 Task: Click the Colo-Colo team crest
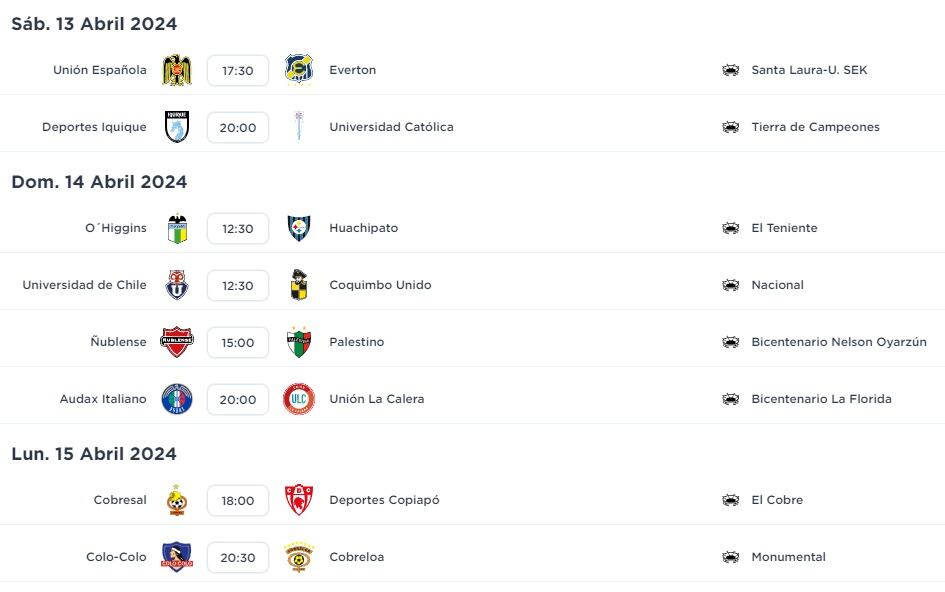[x=177, y=556]
